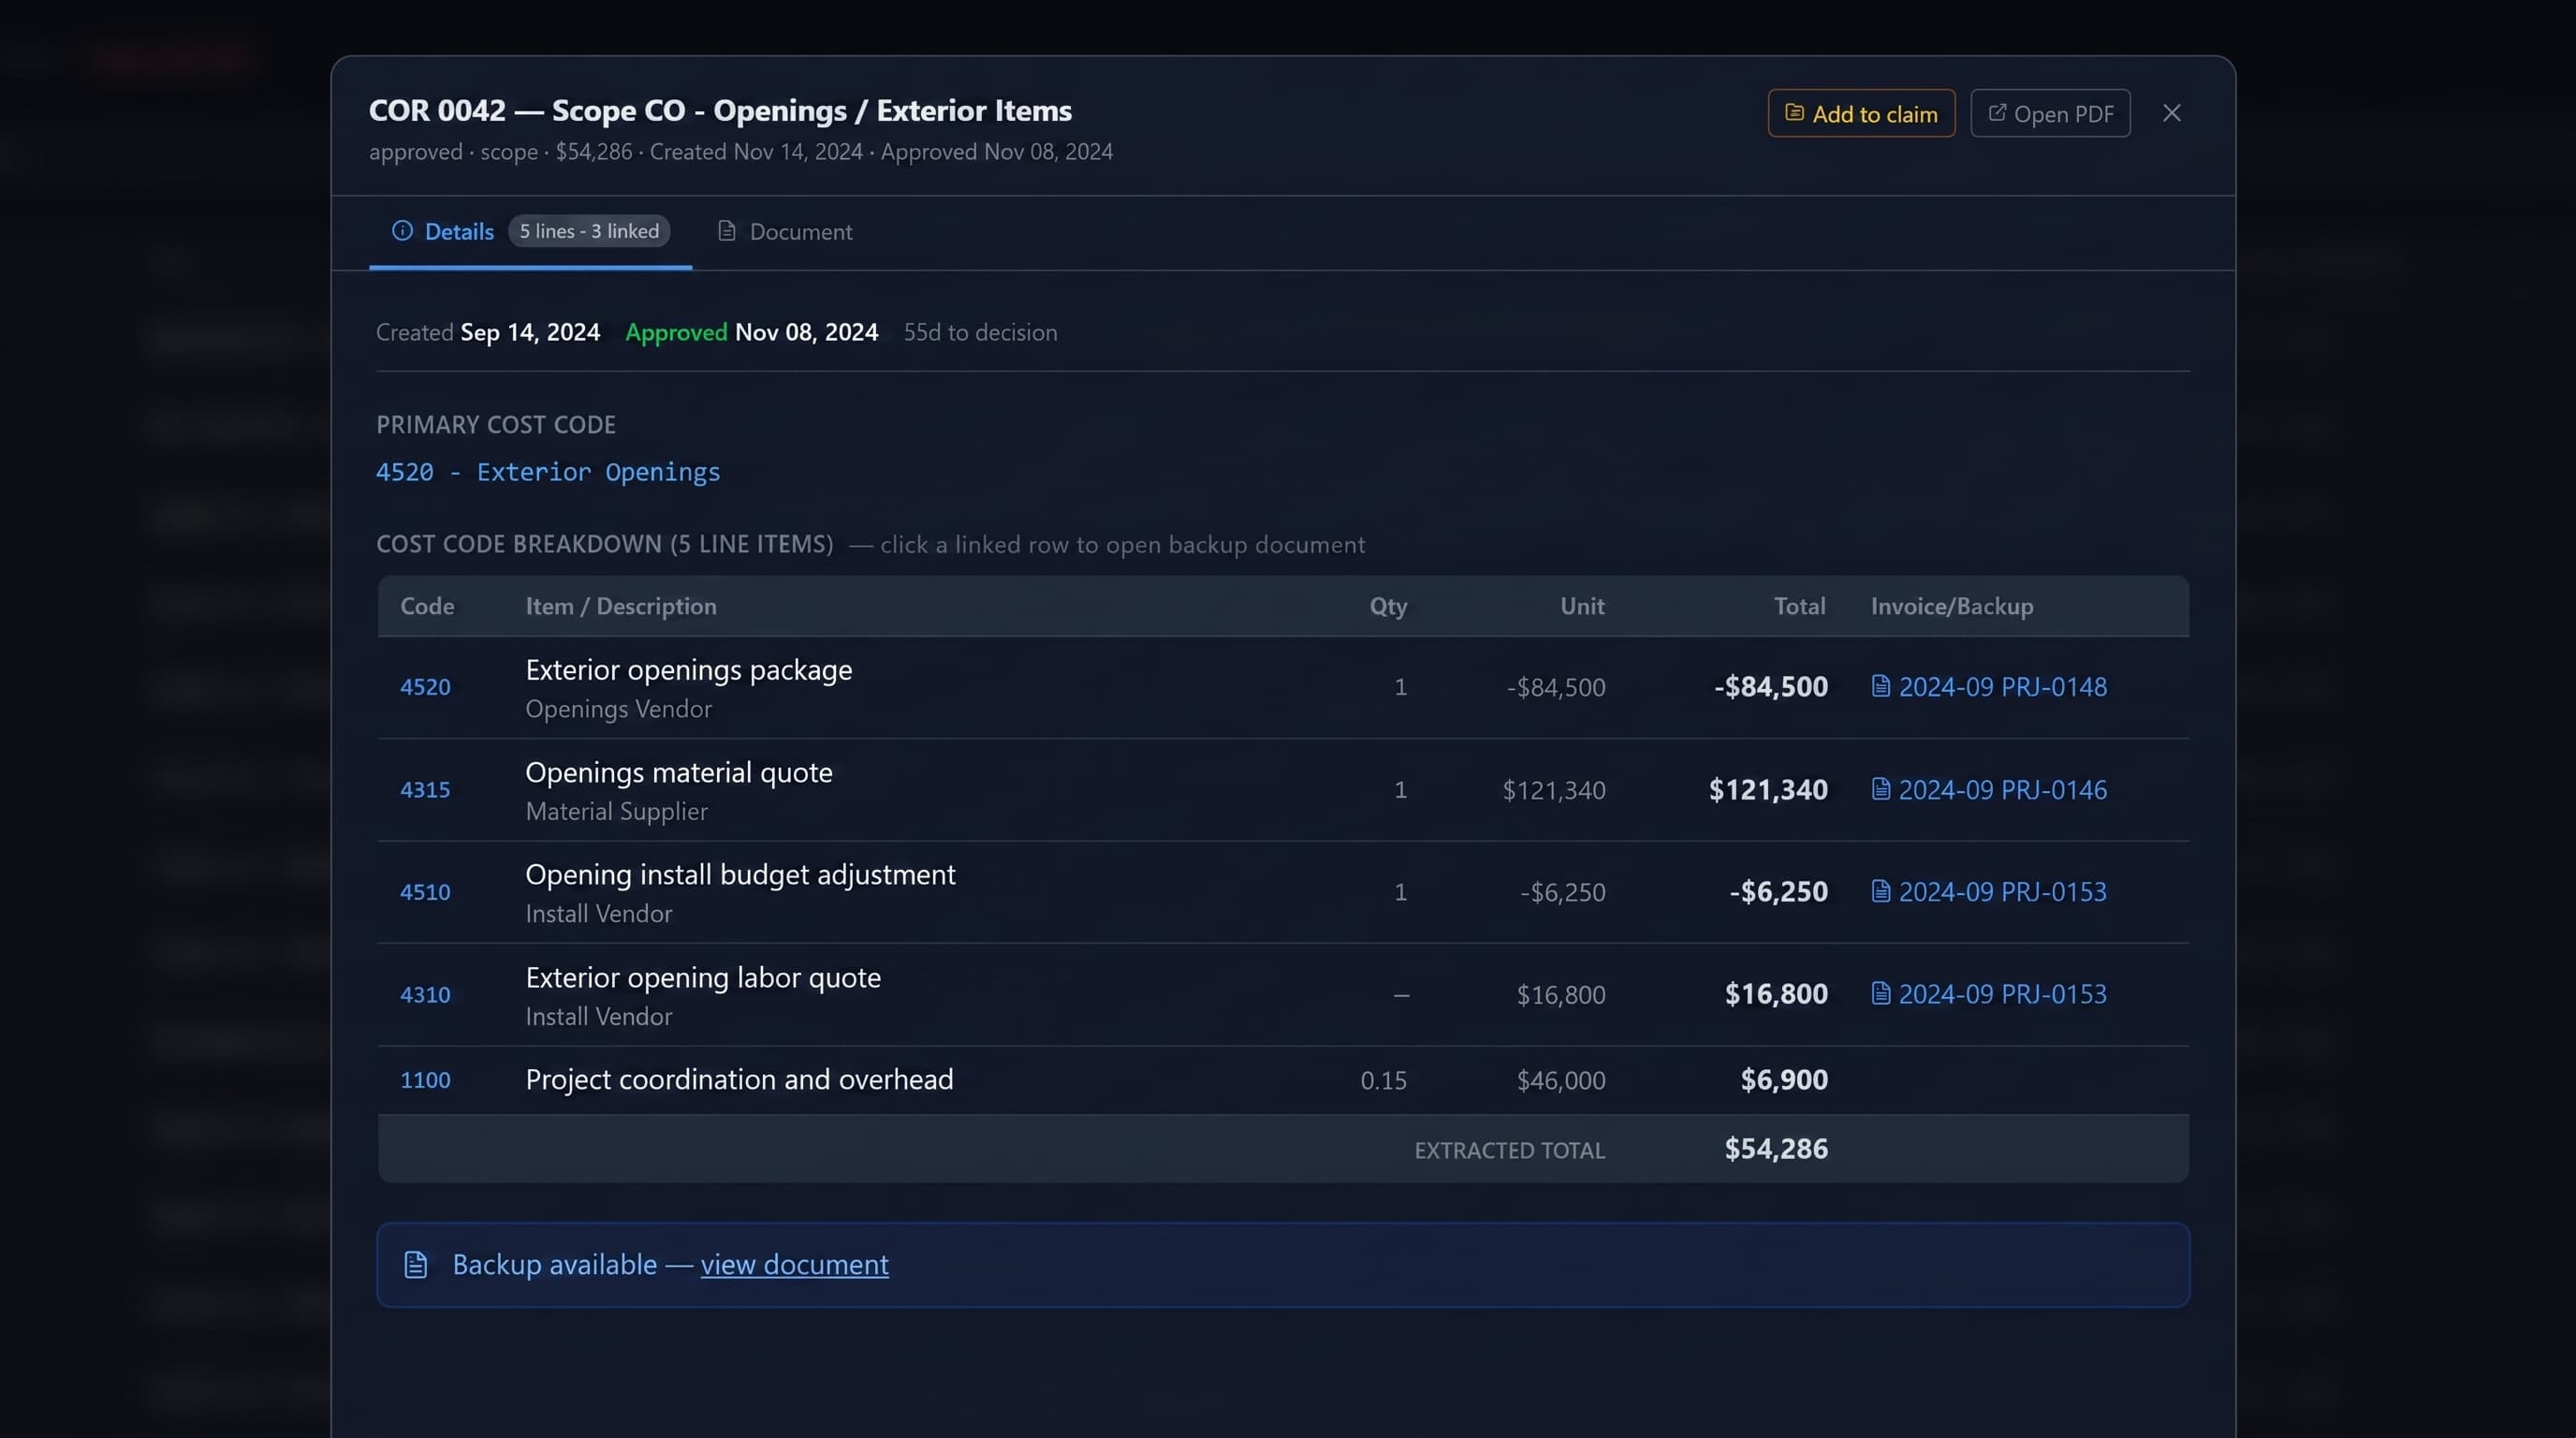Screen dimensions: 2576x1438
Task: Click document icon in Opening install budget row
Action: [x=1880, y=891]
